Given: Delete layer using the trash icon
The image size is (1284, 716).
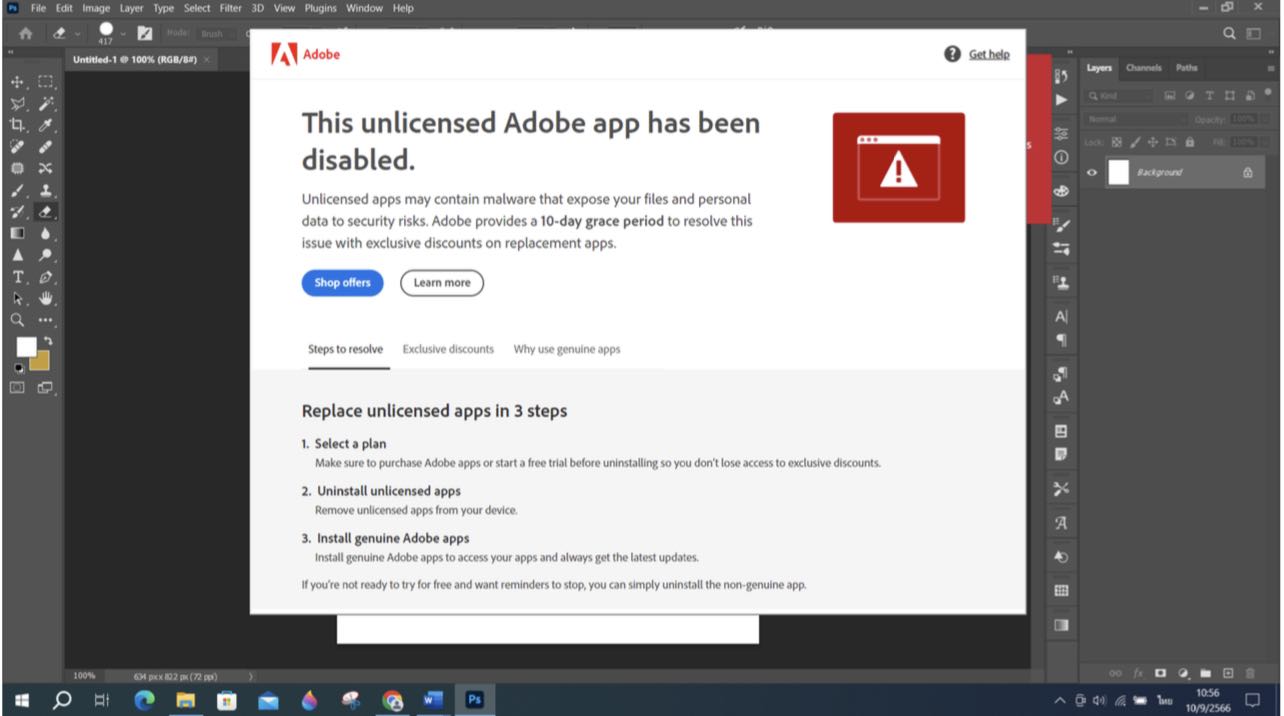Looking at the screenshot, I should click(x=1250, y=673).
